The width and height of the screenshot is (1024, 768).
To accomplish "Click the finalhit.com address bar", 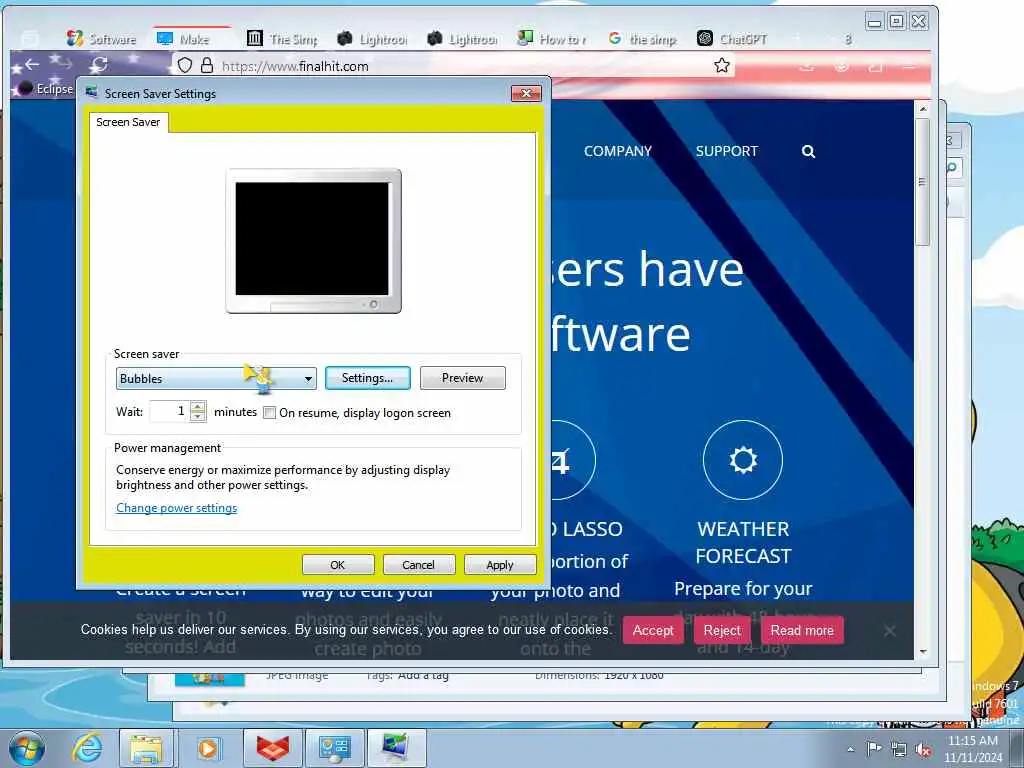I will pos(451,66).
